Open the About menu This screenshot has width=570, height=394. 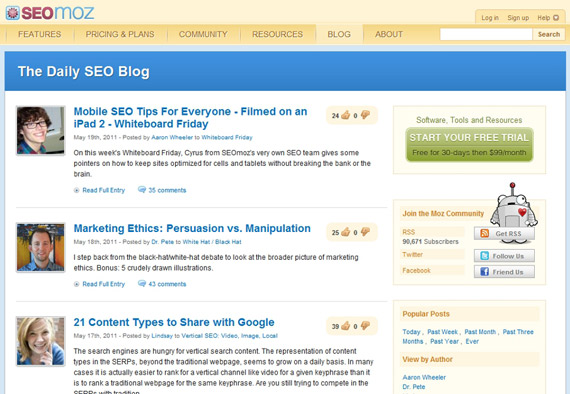click(389, 34)
